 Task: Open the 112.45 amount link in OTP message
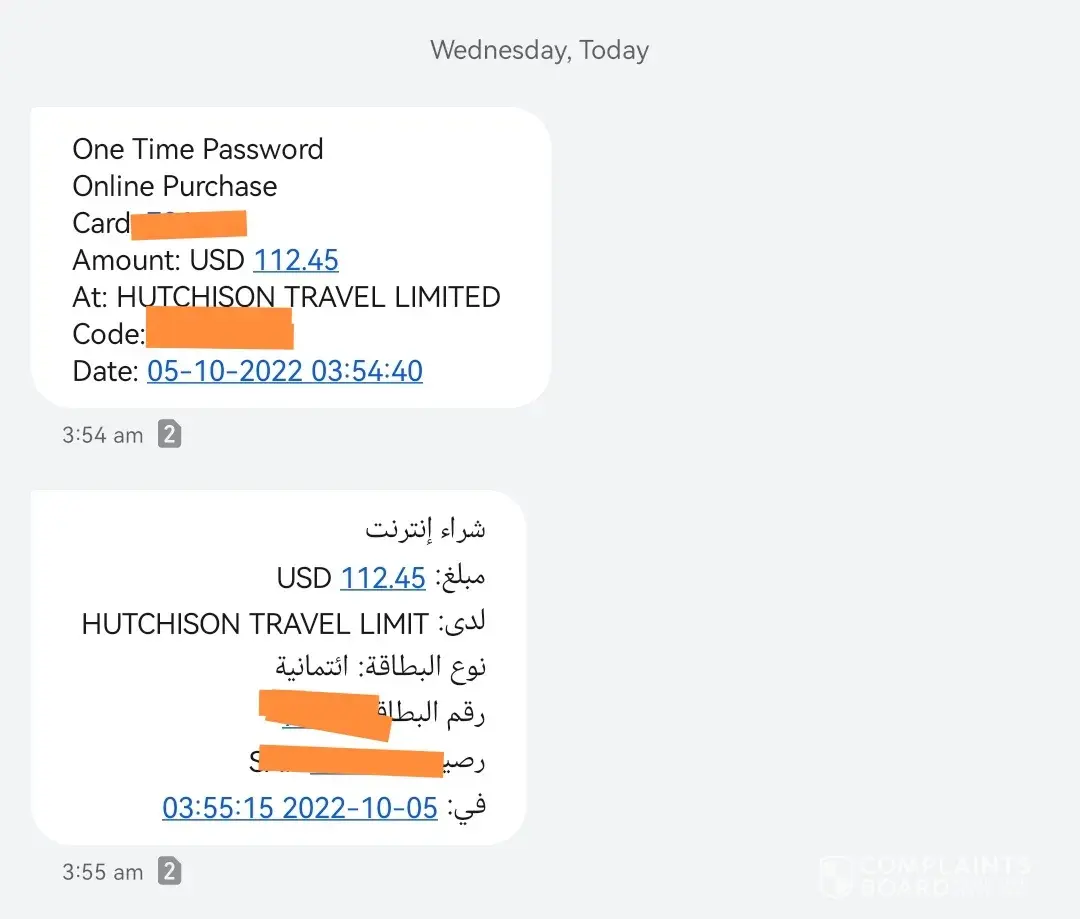point(296,260)
